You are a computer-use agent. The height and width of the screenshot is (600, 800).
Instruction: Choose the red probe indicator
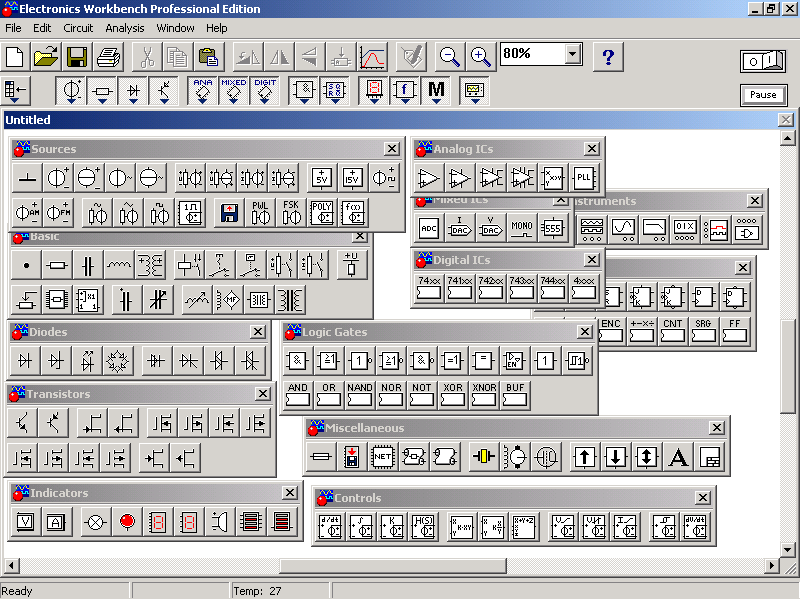tap(127, 522)
